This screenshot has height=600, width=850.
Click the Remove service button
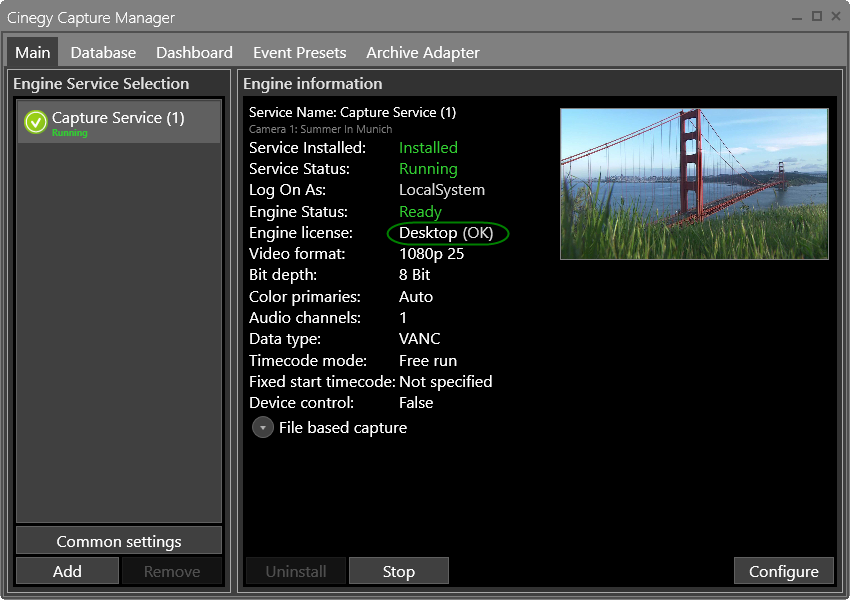coord(172,571)
